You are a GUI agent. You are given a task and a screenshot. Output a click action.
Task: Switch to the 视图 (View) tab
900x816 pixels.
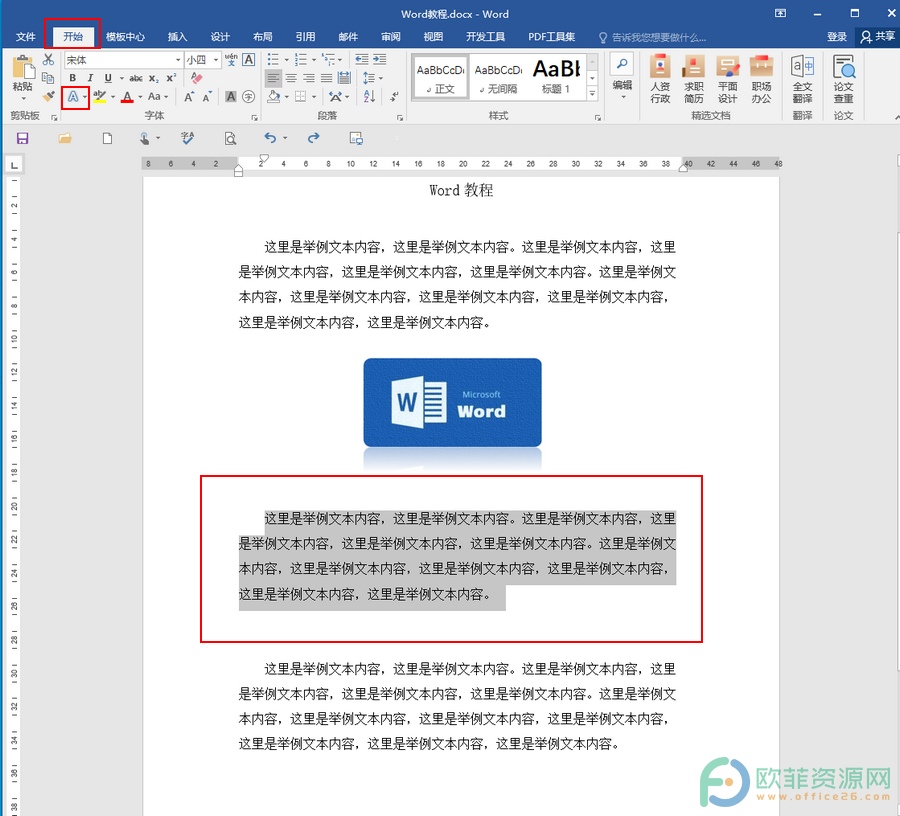[x=433, y=37]
